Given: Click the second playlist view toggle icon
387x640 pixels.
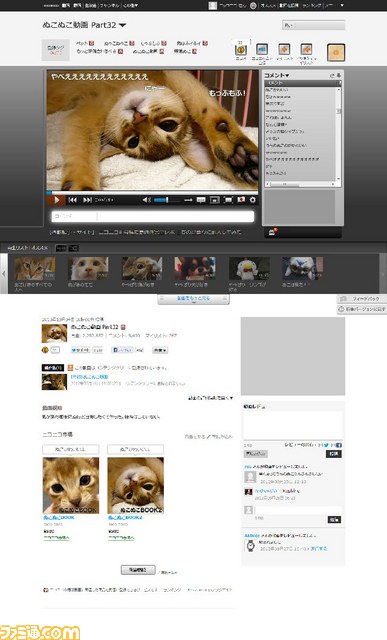Looking at the screenshot, I should coord(73,248).
